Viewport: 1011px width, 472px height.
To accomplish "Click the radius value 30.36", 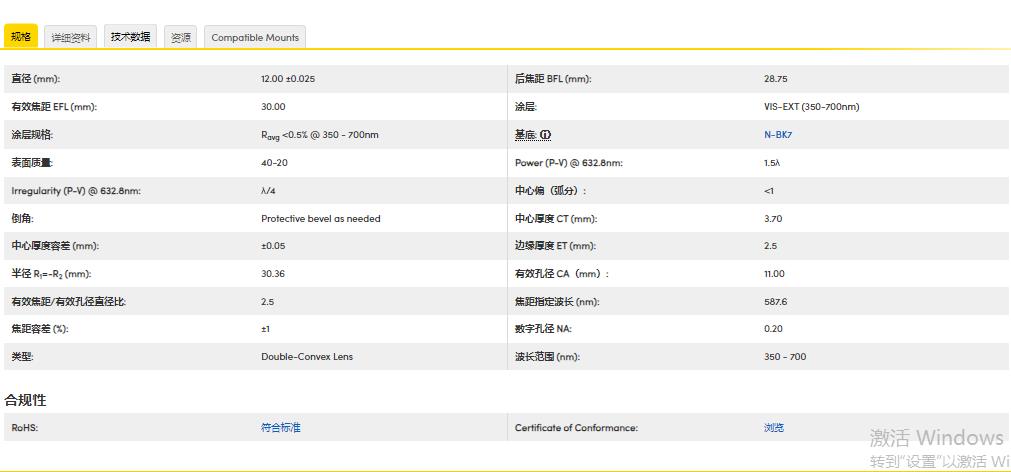I will pos(273,274).
